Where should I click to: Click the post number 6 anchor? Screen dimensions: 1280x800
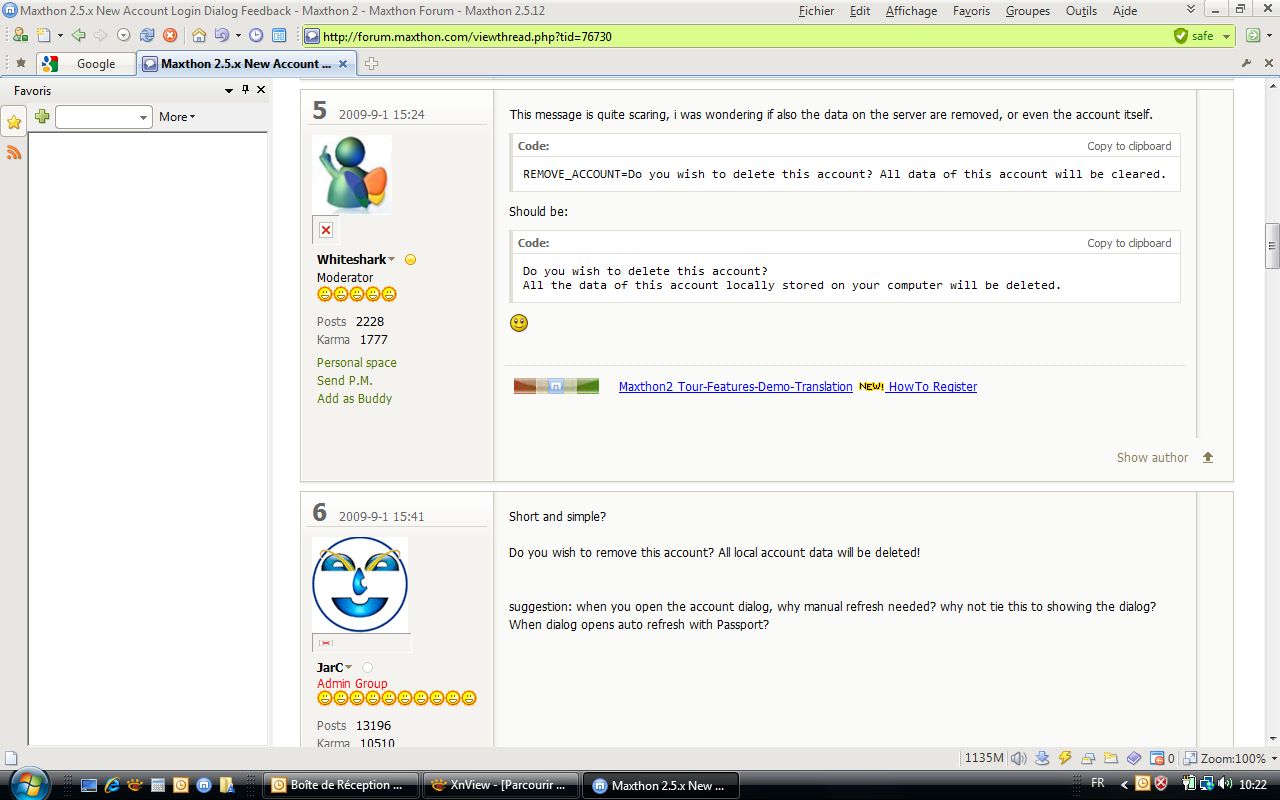[x=319, y=513]
